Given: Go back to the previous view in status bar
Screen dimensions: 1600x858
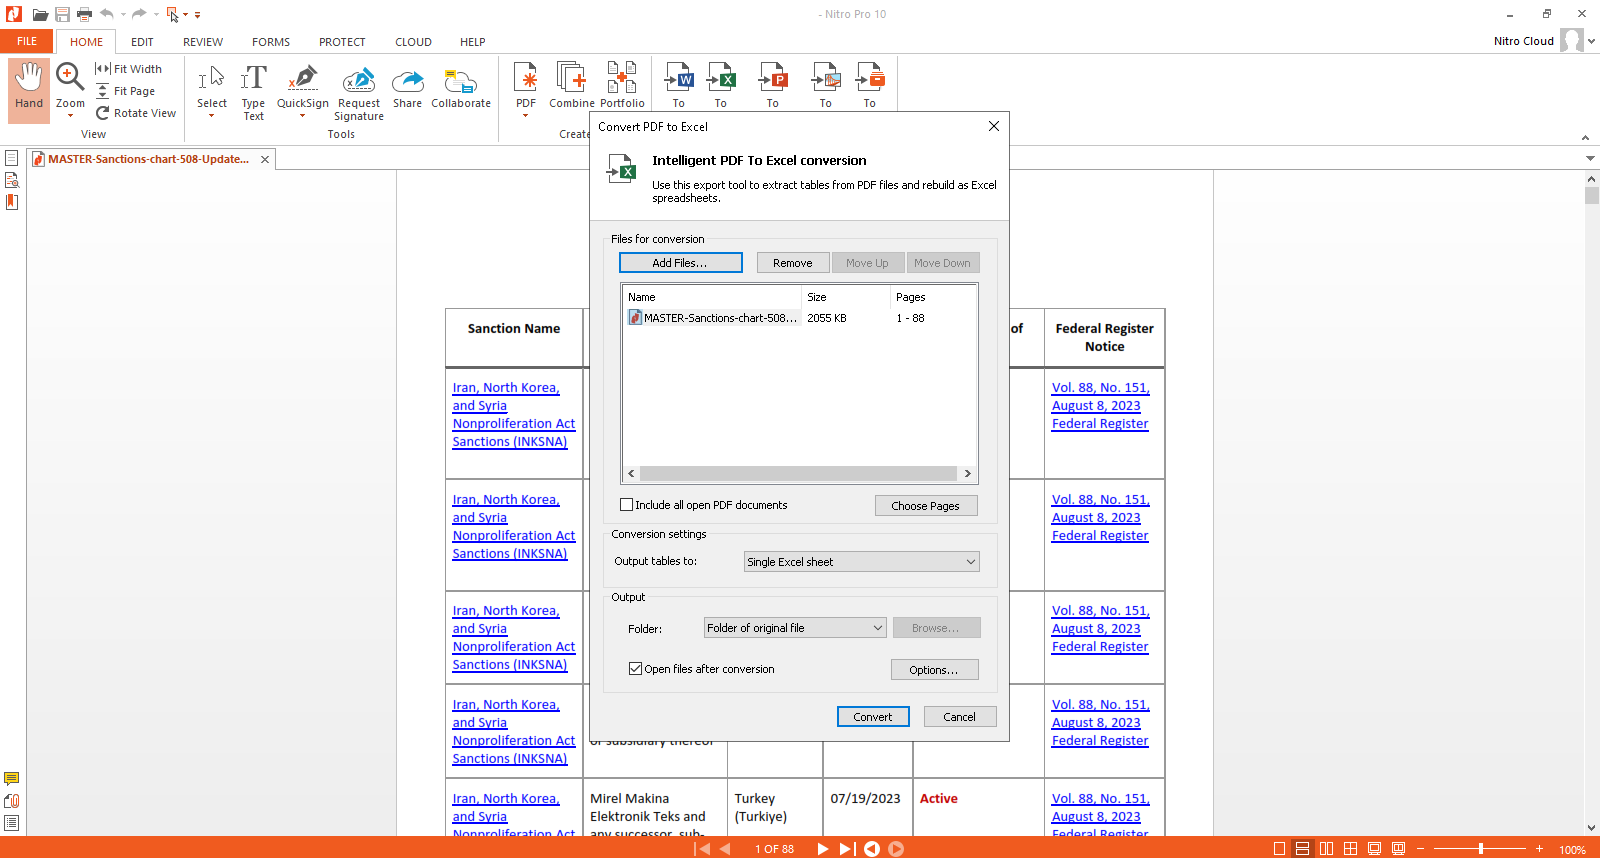Looking at the screenshot, I should point(872,849).
